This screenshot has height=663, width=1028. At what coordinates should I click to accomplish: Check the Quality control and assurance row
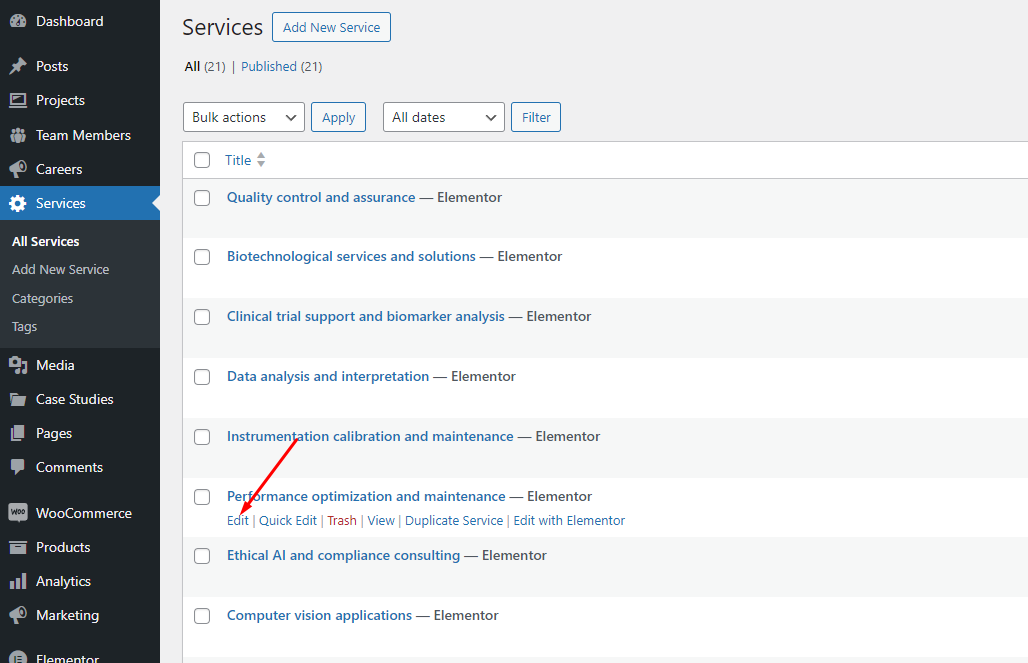click(x=202, y=198)
